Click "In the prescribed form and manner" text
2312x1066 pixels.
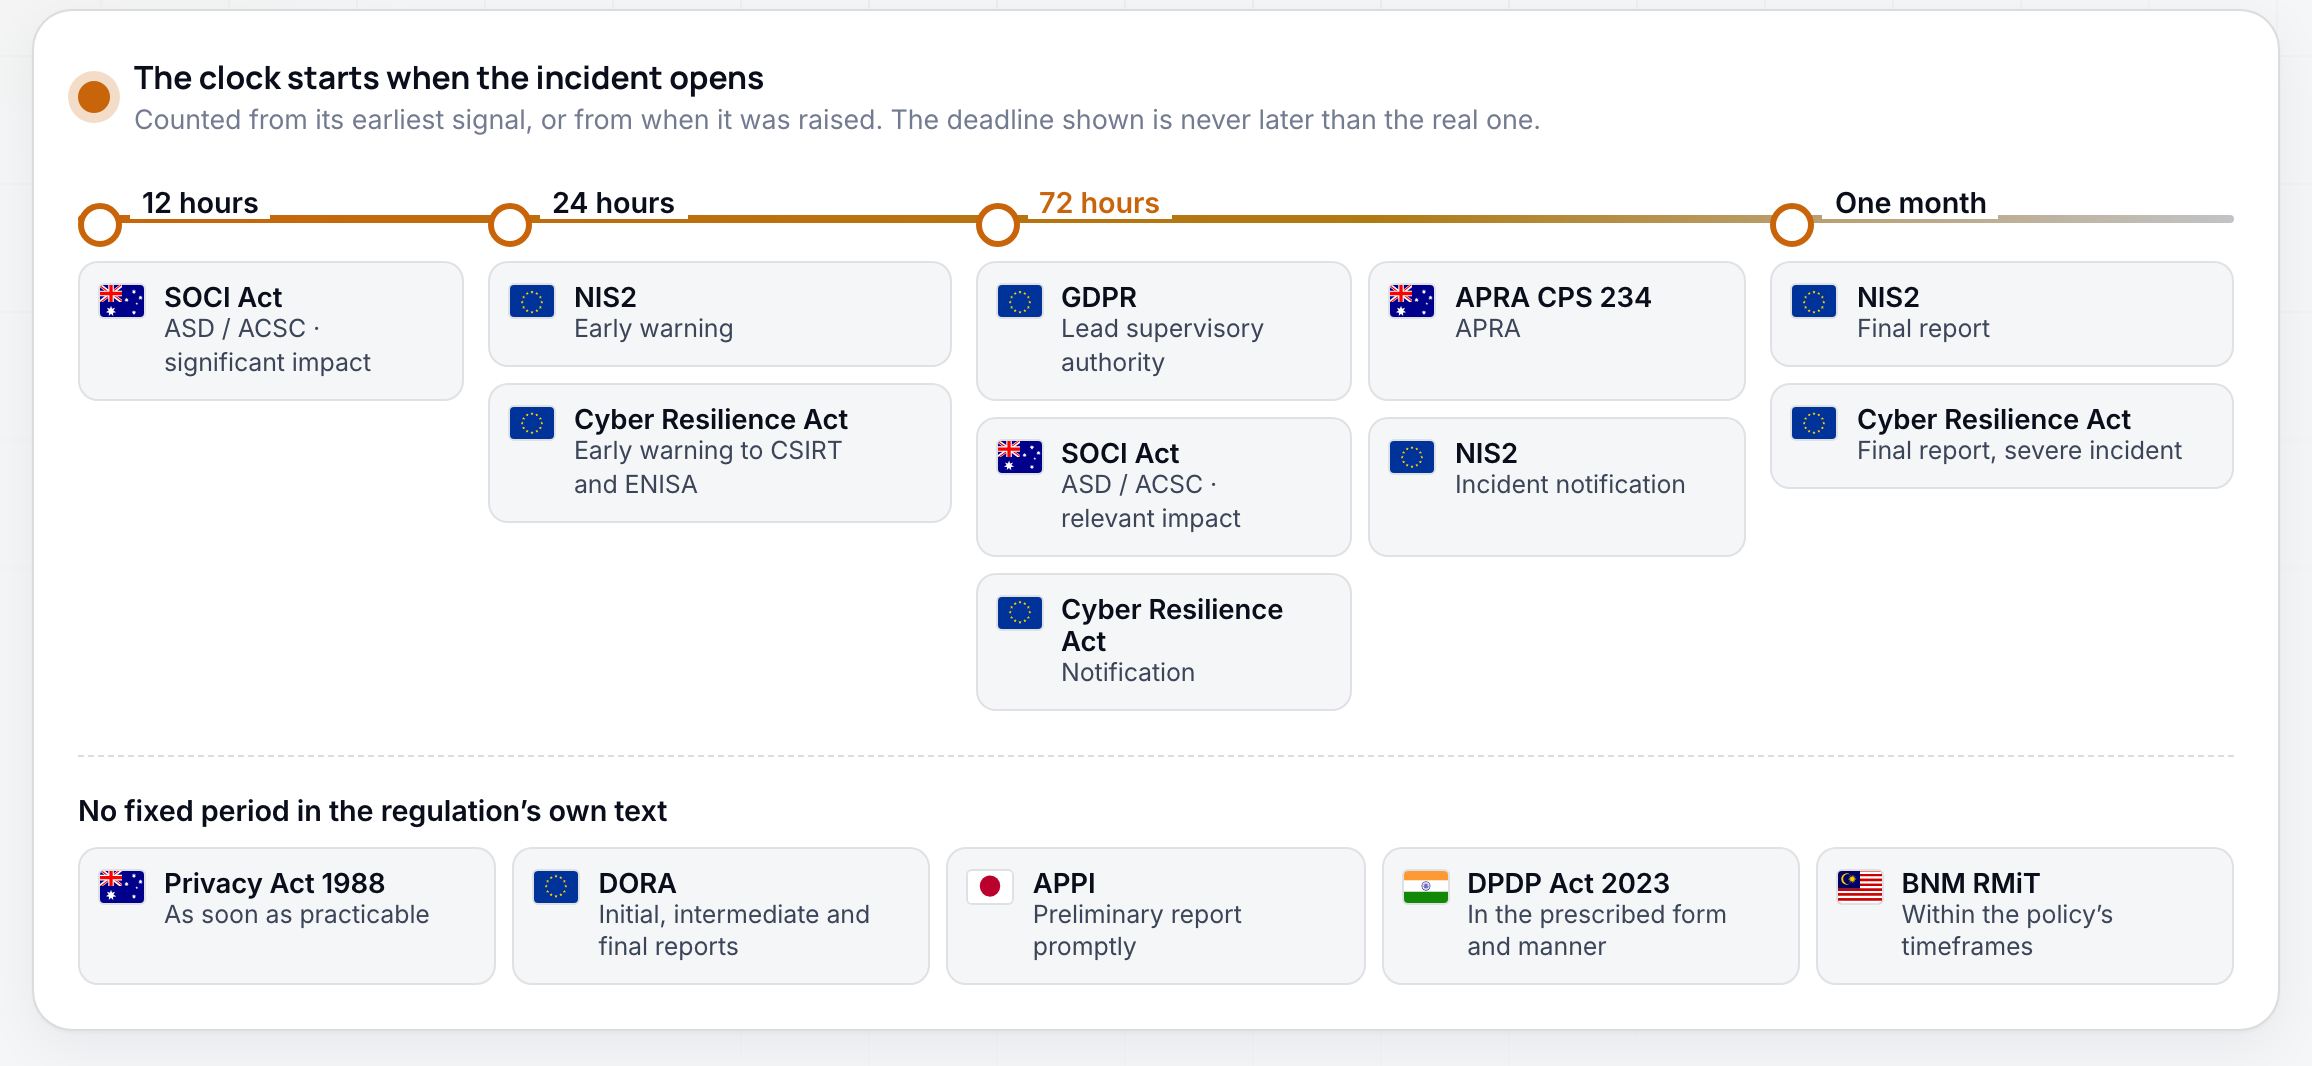1597,930
